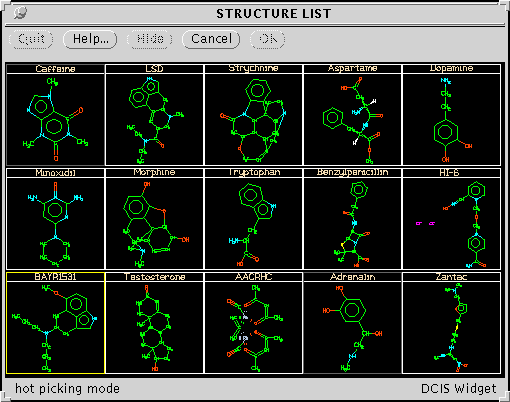The height and width of the screenshot is (402, 510).
Task: Click the 'Testosterone' title label
Action: (x=154, y=277)
